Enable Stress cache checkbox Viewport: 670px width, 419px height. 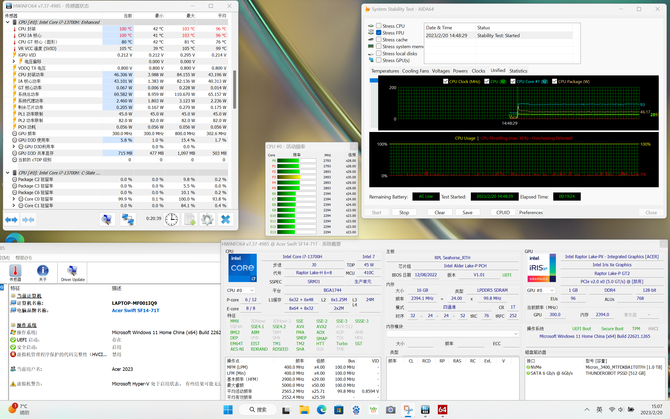click(379, 39)
